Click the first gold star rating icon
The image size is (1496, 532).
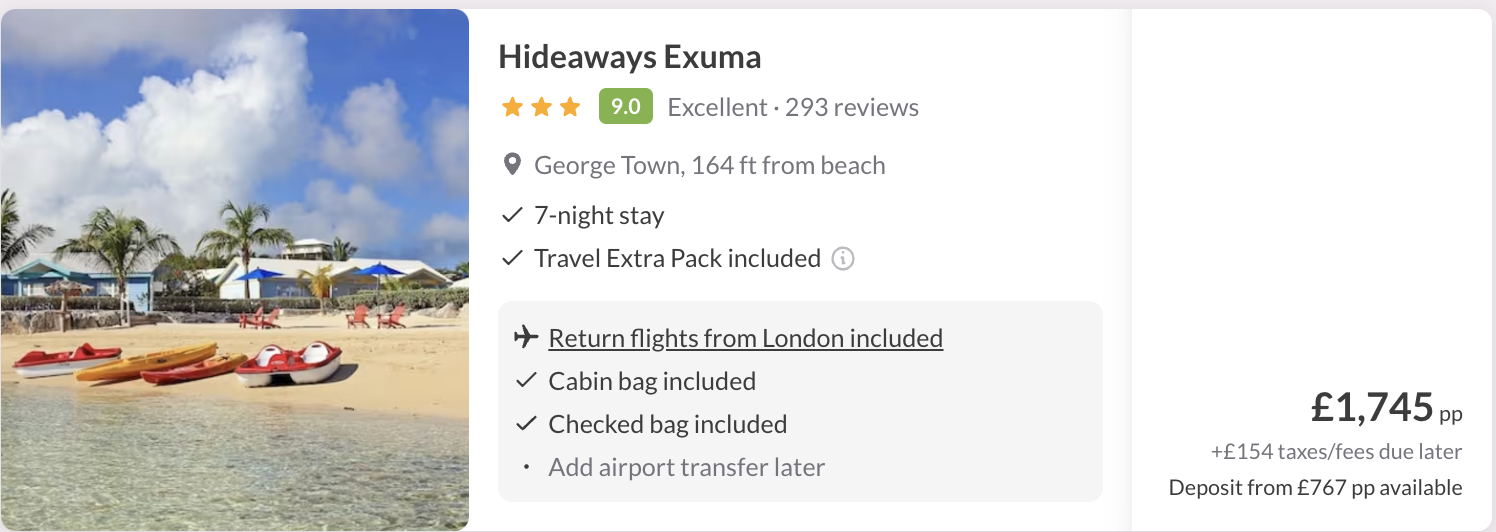coord(512,107)
